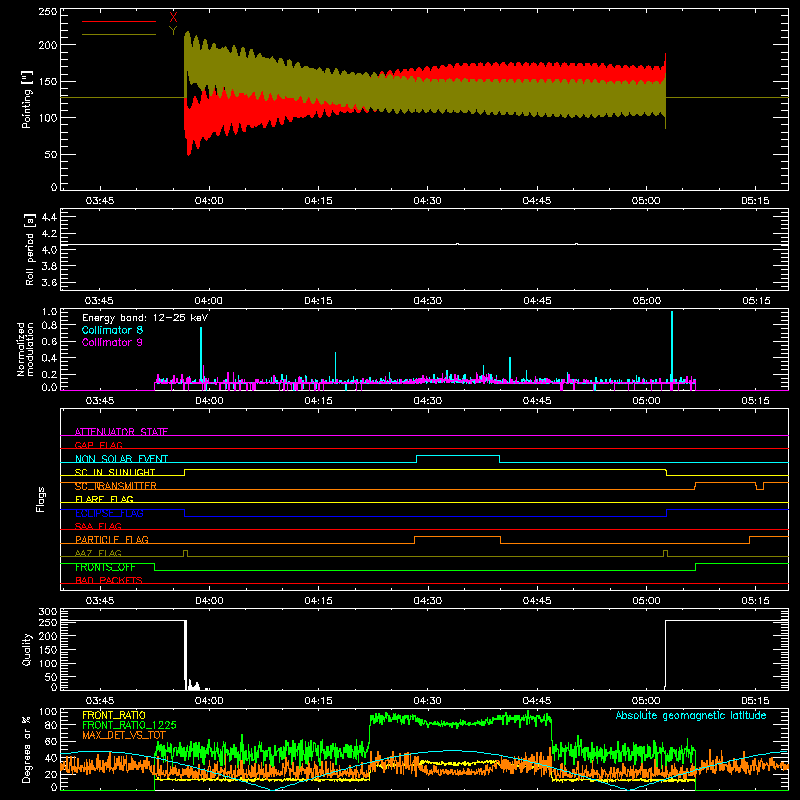Click the SC_TRANSMITTER label
The height and width of the screenshot is (800, 800).
pyautogui.click(x=116, y=486)
